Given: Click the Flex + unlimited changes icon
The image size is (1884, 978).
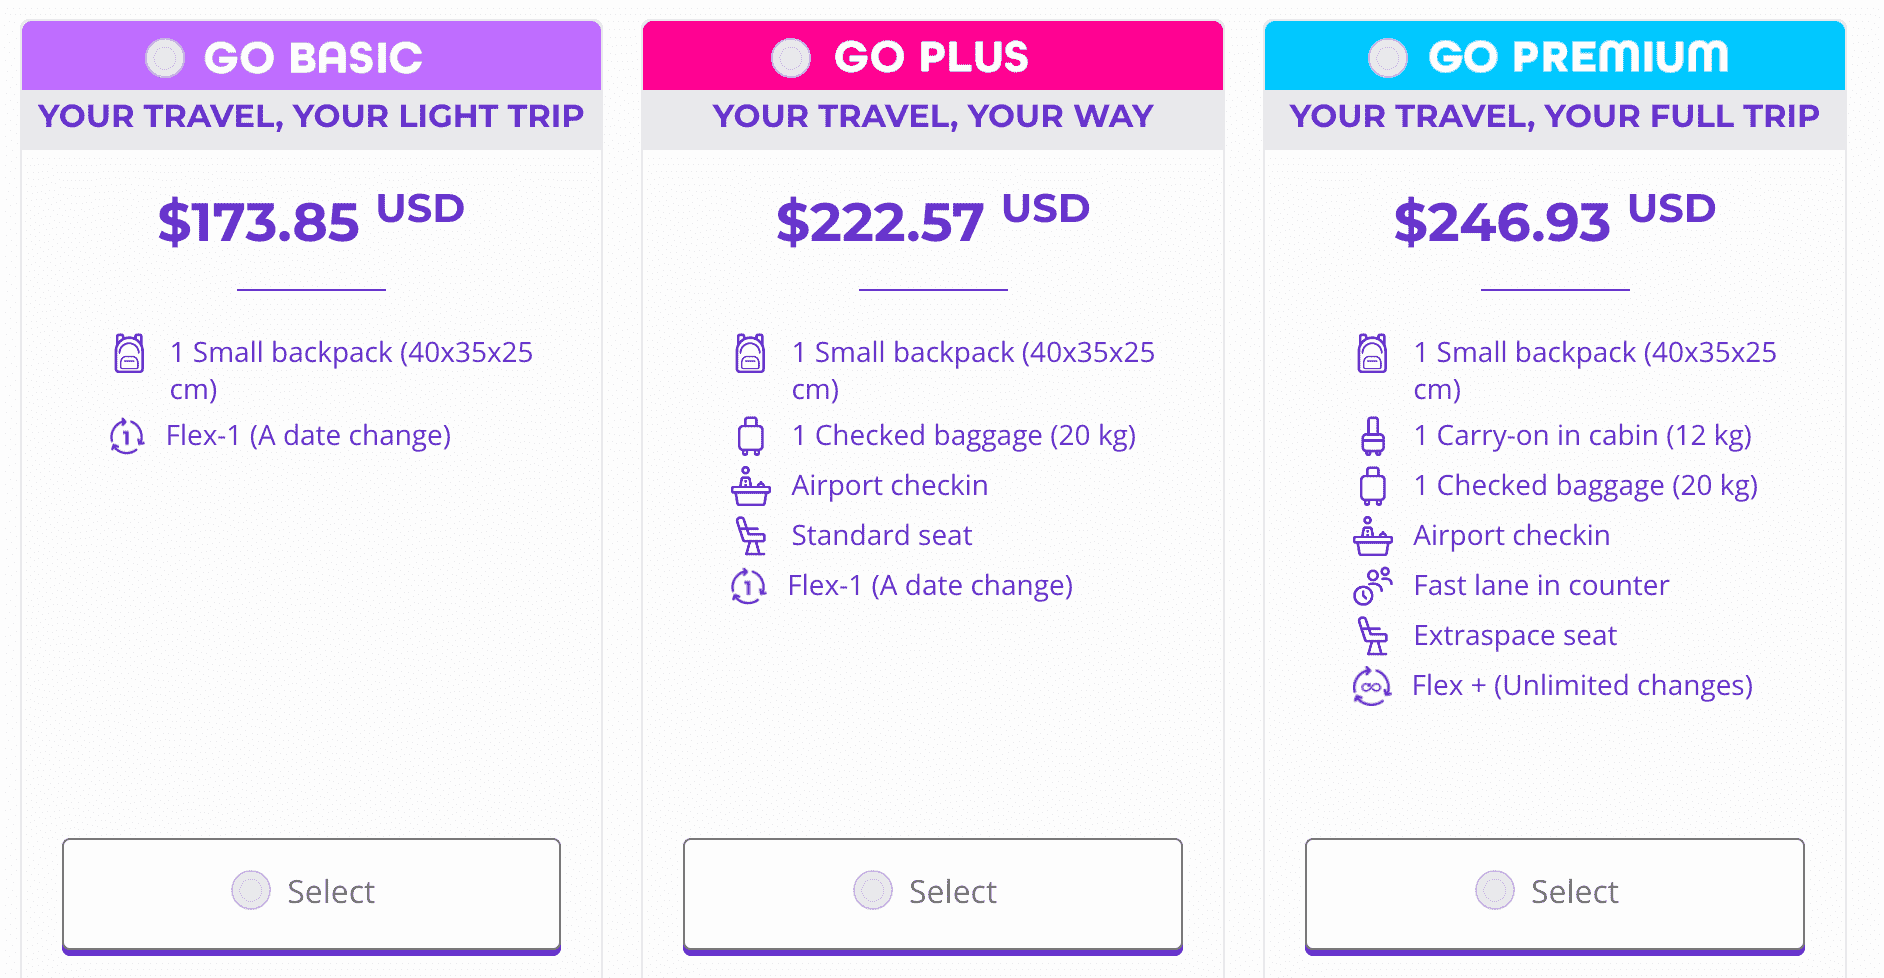Looking at the screenshot, I should [1373, 686].
